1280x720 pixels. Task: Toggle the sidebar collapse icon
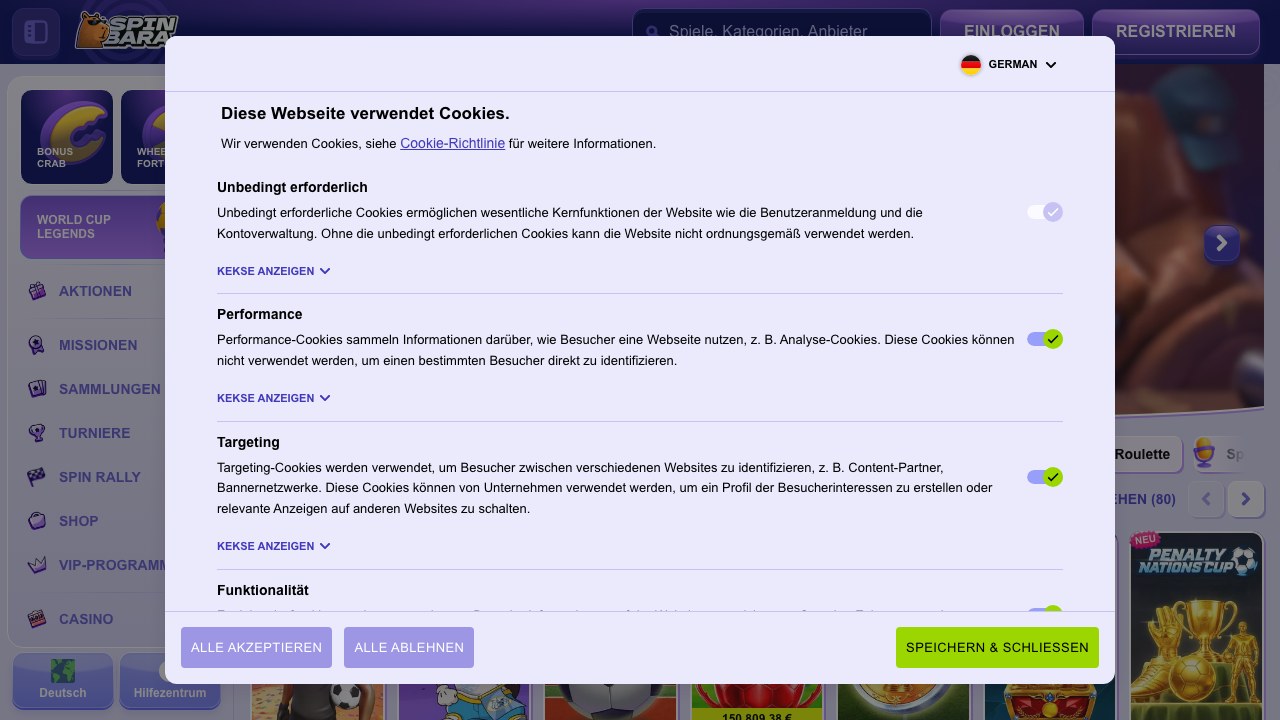click(36, 32)
